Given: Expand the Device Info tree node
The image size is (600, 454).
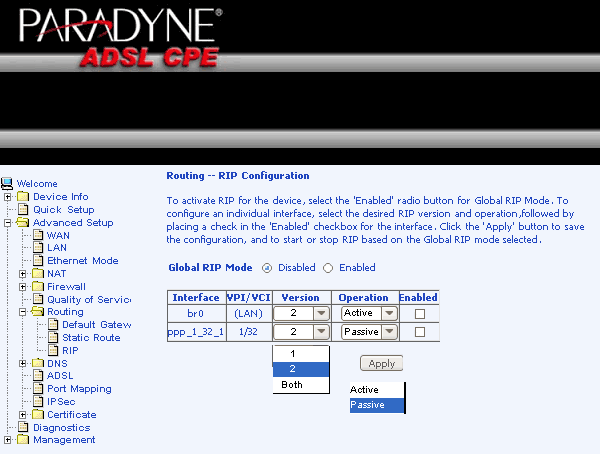Looking at the screenshot, I should click(8, 197).
